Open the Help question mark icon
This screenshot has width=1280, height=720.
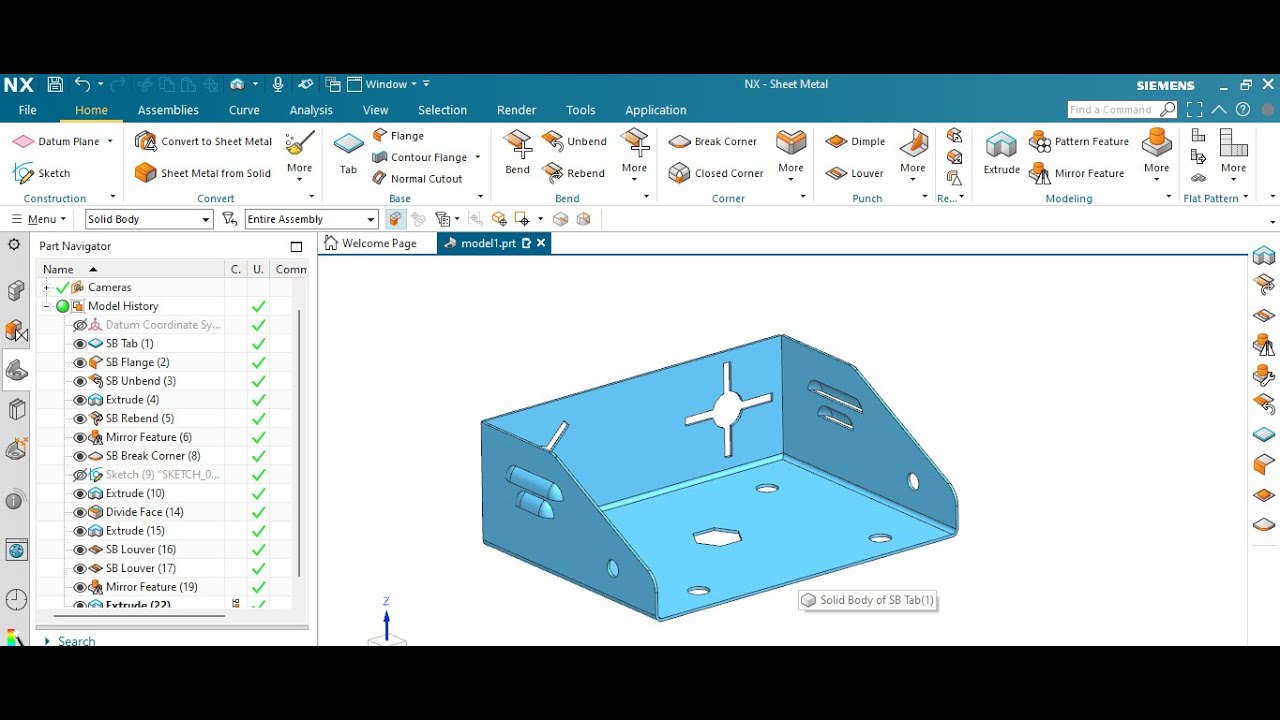click(1243, 110)
